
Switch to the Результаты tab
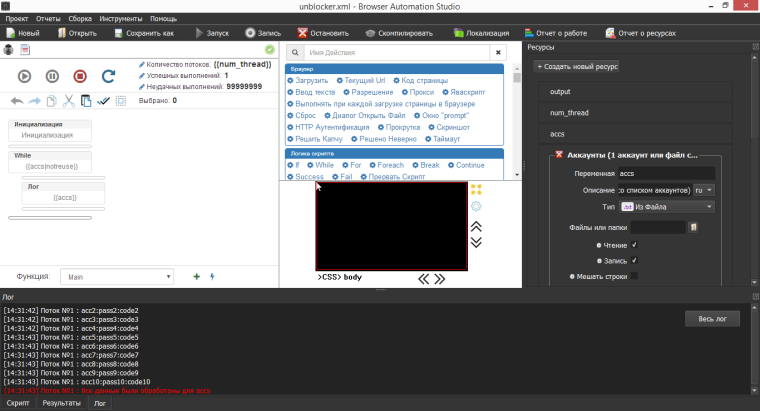(x=60, y=403)
